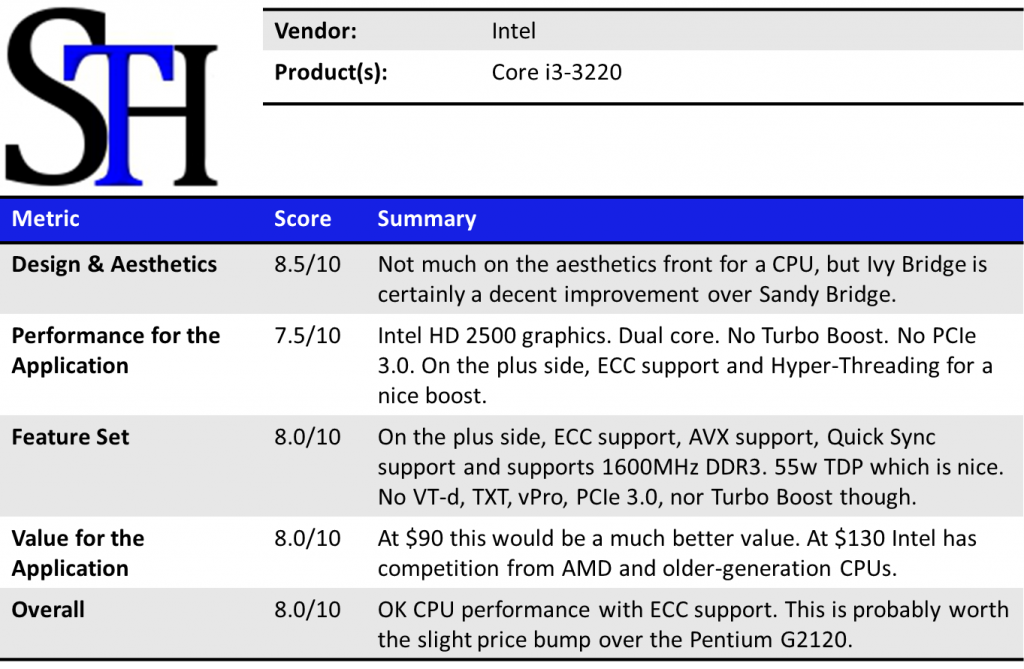
Task: Click the Product(s) label
Action: coord(331,72)
